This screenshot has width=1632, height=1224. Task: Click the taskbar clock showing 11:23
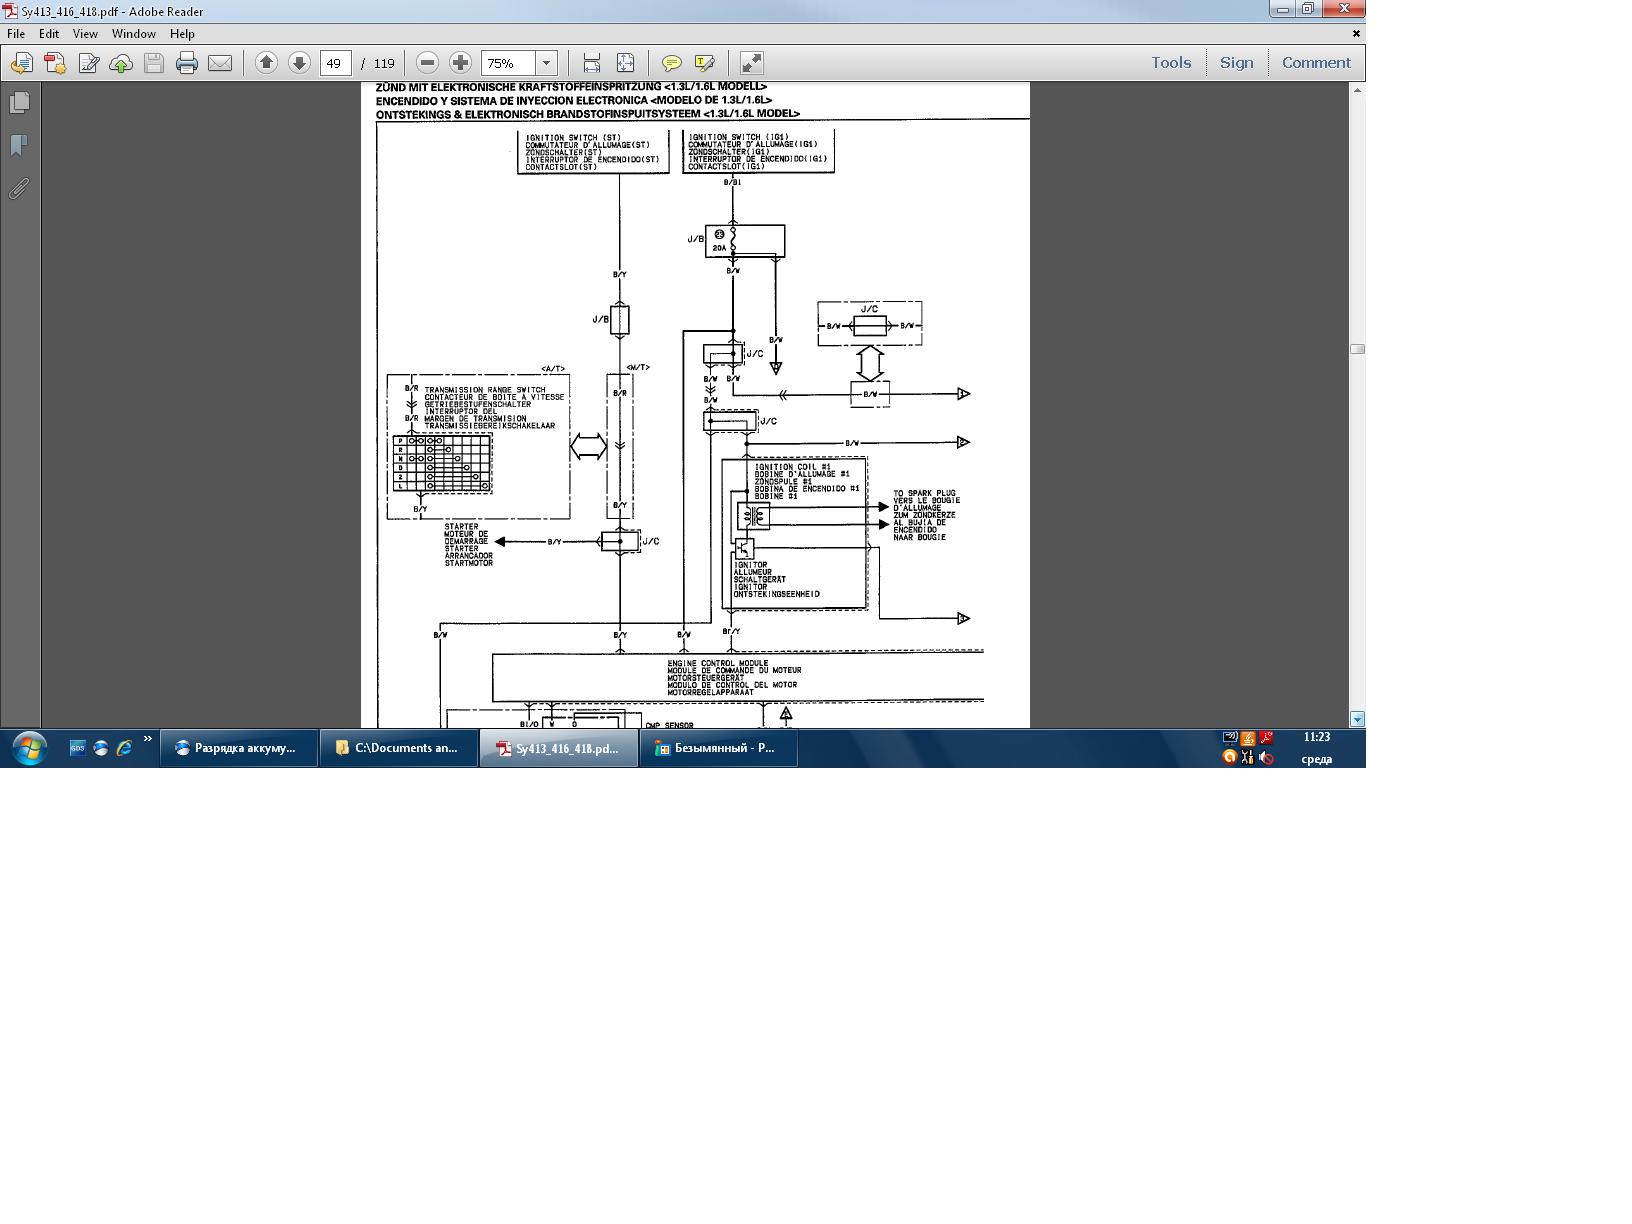click(x=1317, y=737)
